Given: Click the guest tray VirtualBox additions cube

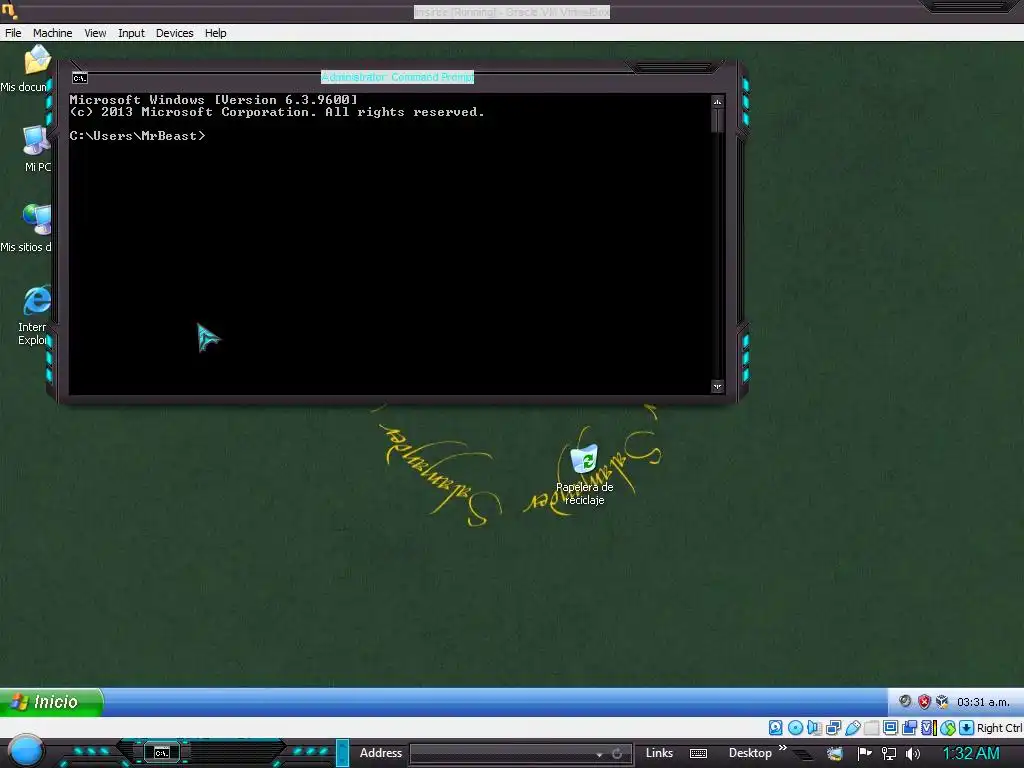Looking at the screenshot, I should pos(942,702).
